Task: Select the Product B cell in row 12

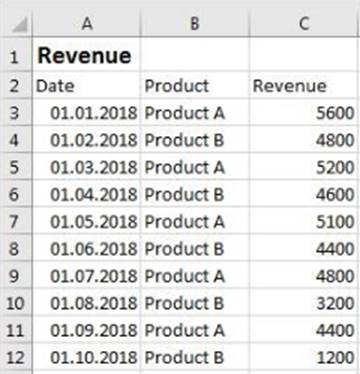Action: click(195, 358)
